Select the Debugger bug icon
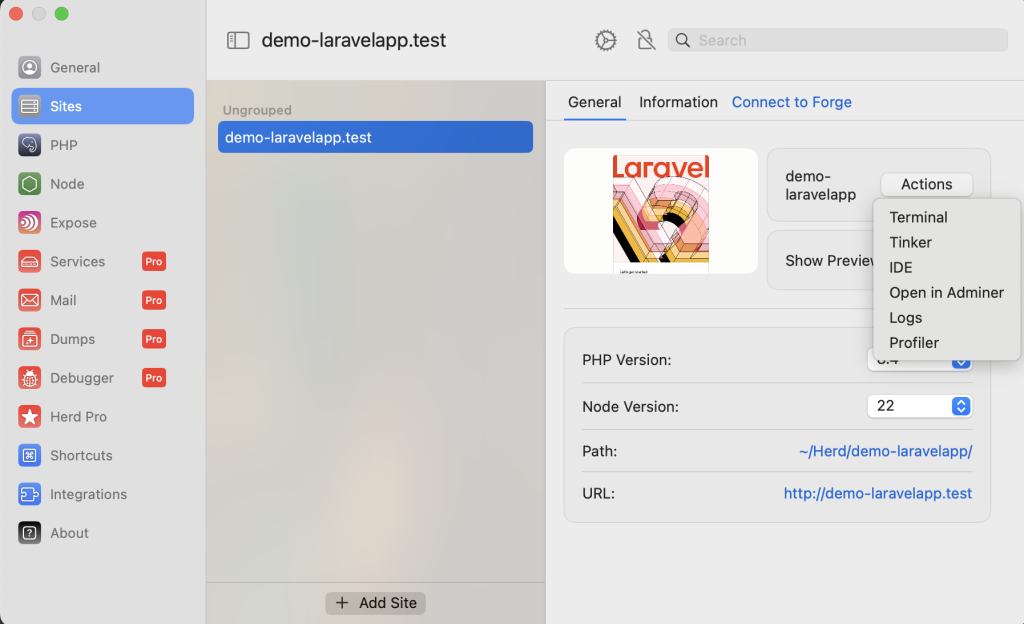The image size is (1024, 624). [30, 378]
